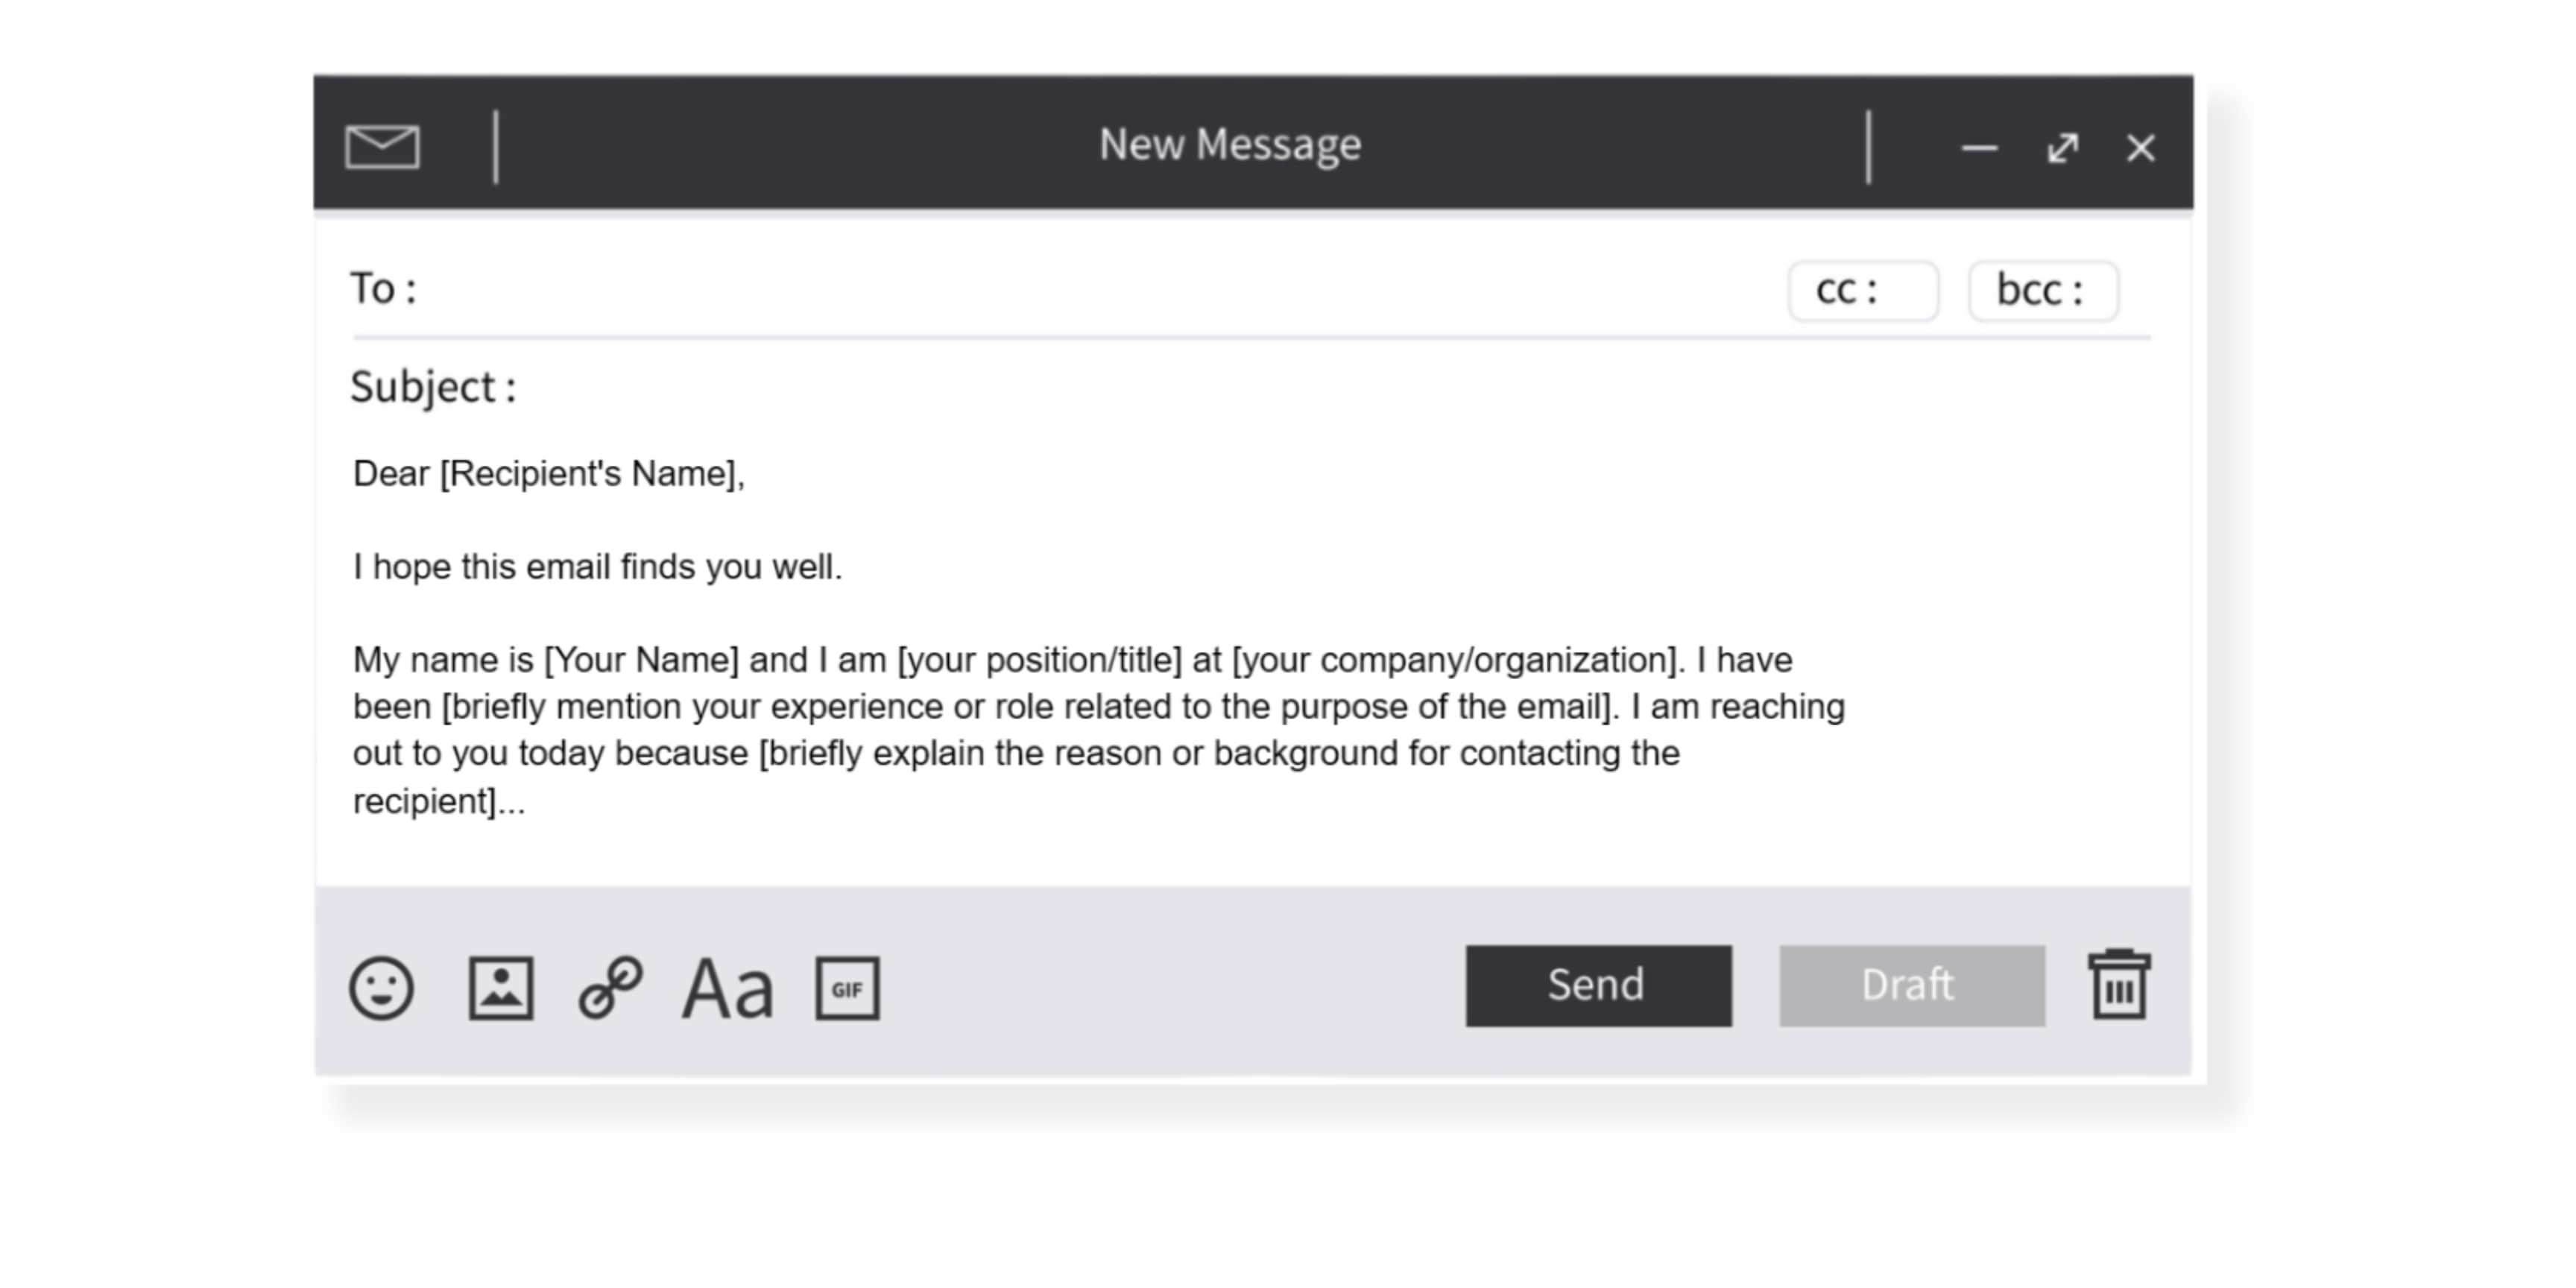
Task: Insert a GIF
Action: pyautogui.click(x=845, y=989)
